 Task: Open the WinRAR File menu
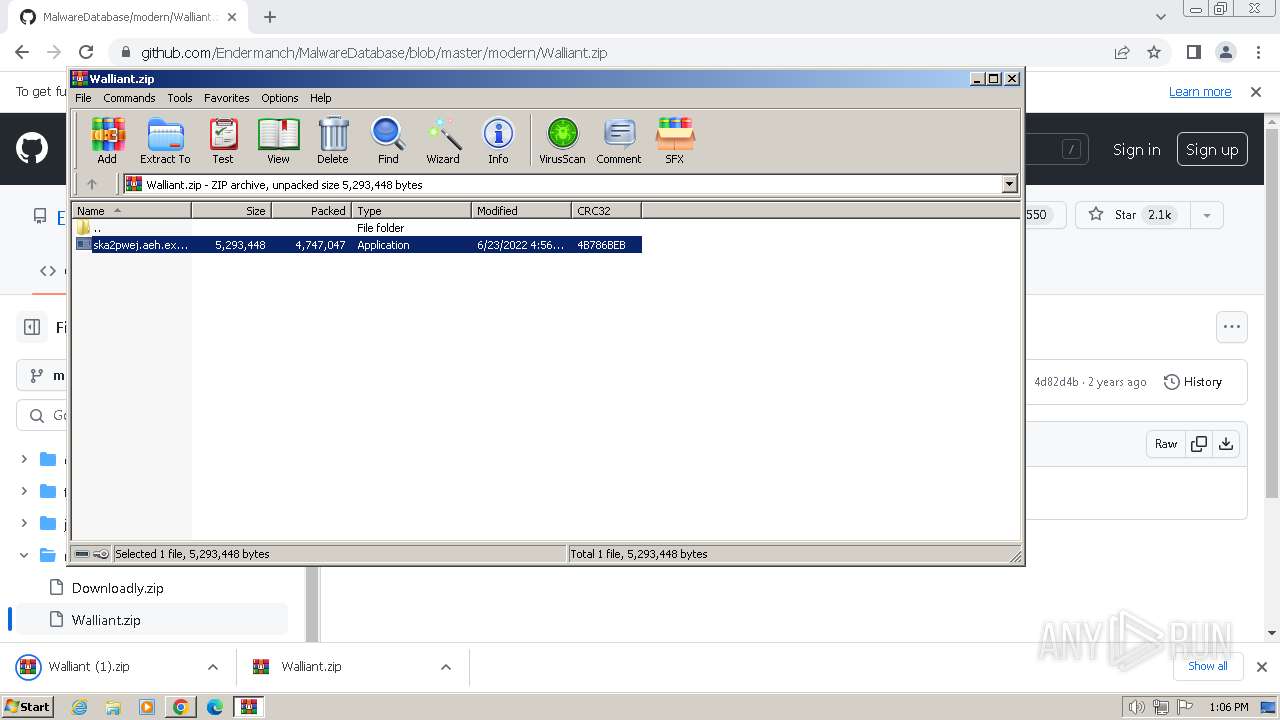click(x=83, y=98)
